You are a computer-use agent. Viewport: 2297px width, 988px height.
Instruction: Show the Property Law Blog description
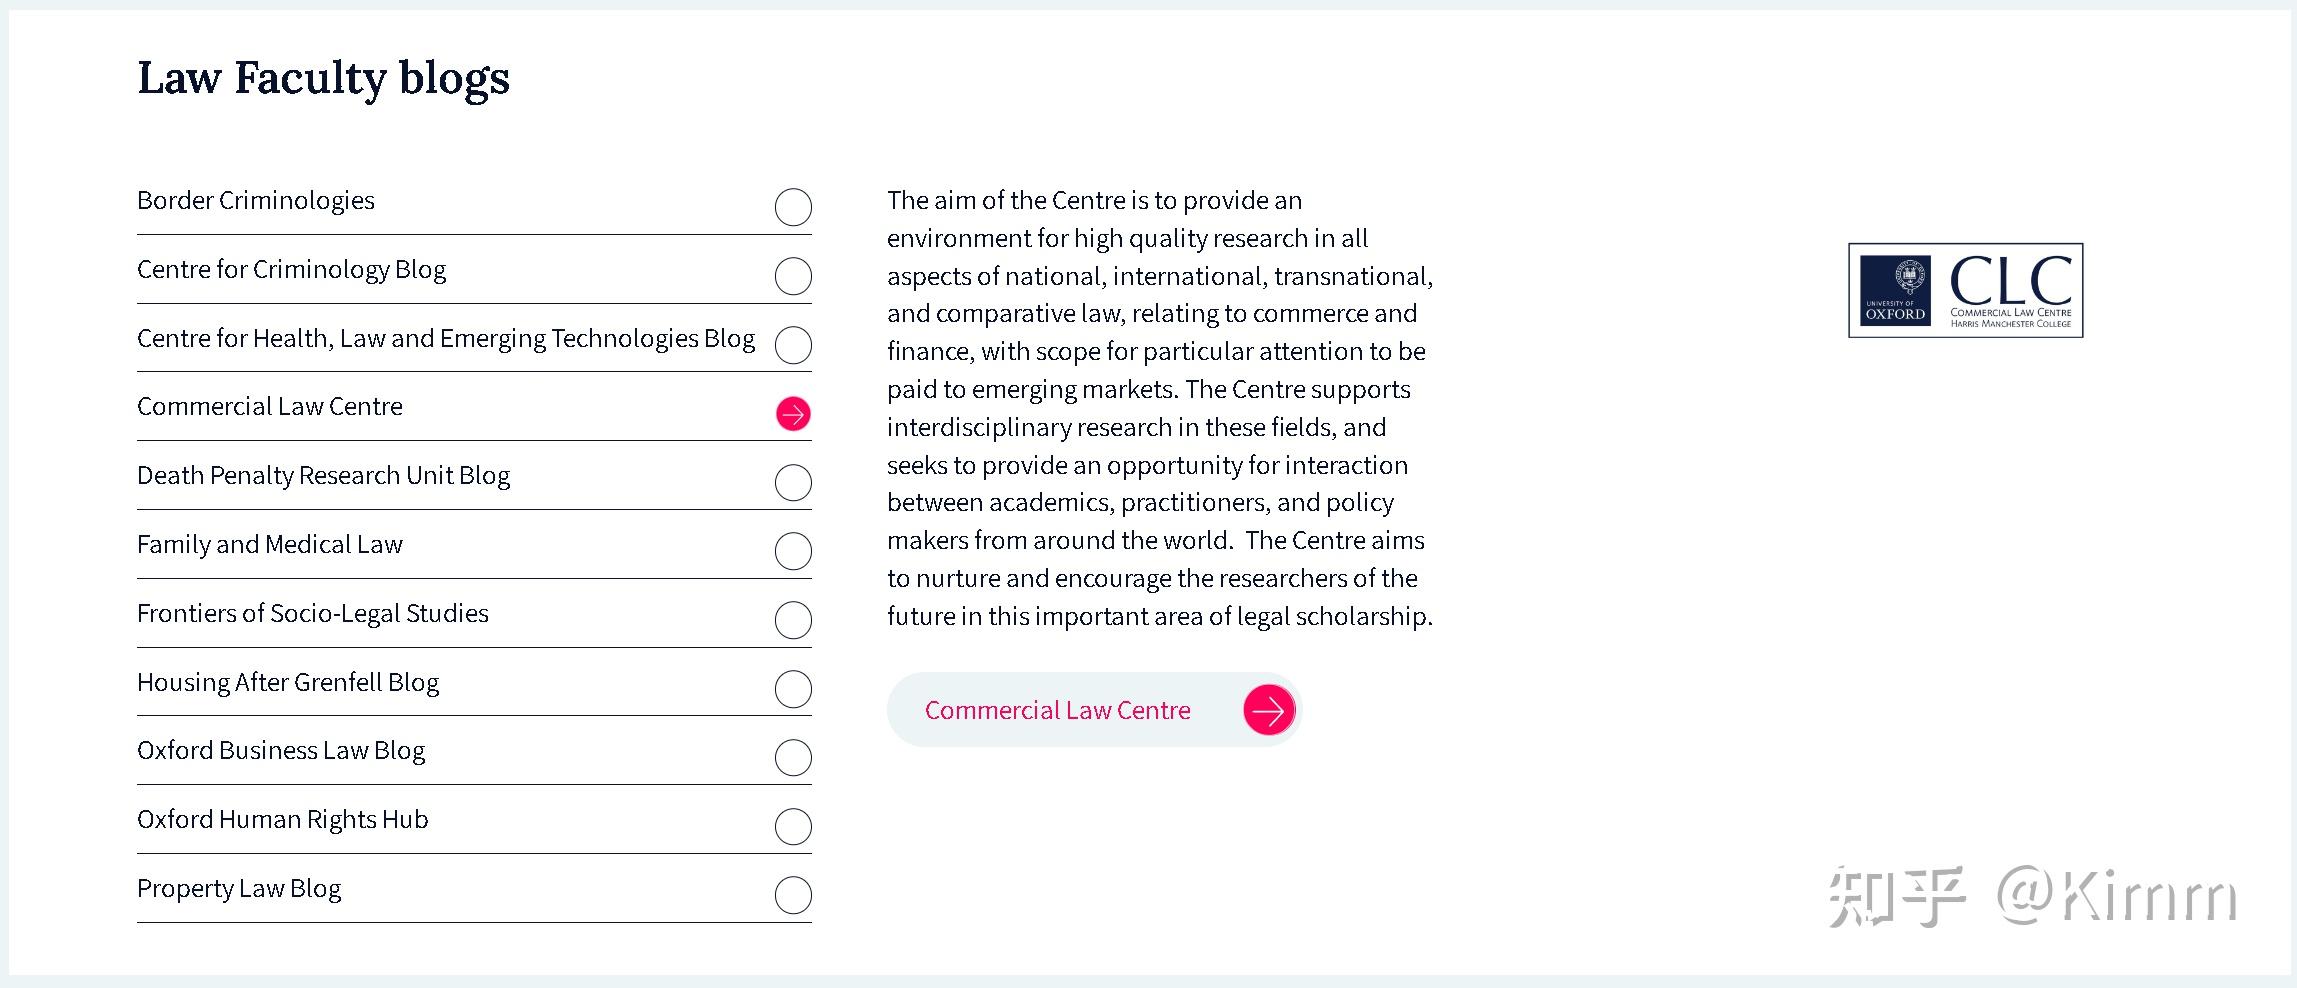click(239, 889)
